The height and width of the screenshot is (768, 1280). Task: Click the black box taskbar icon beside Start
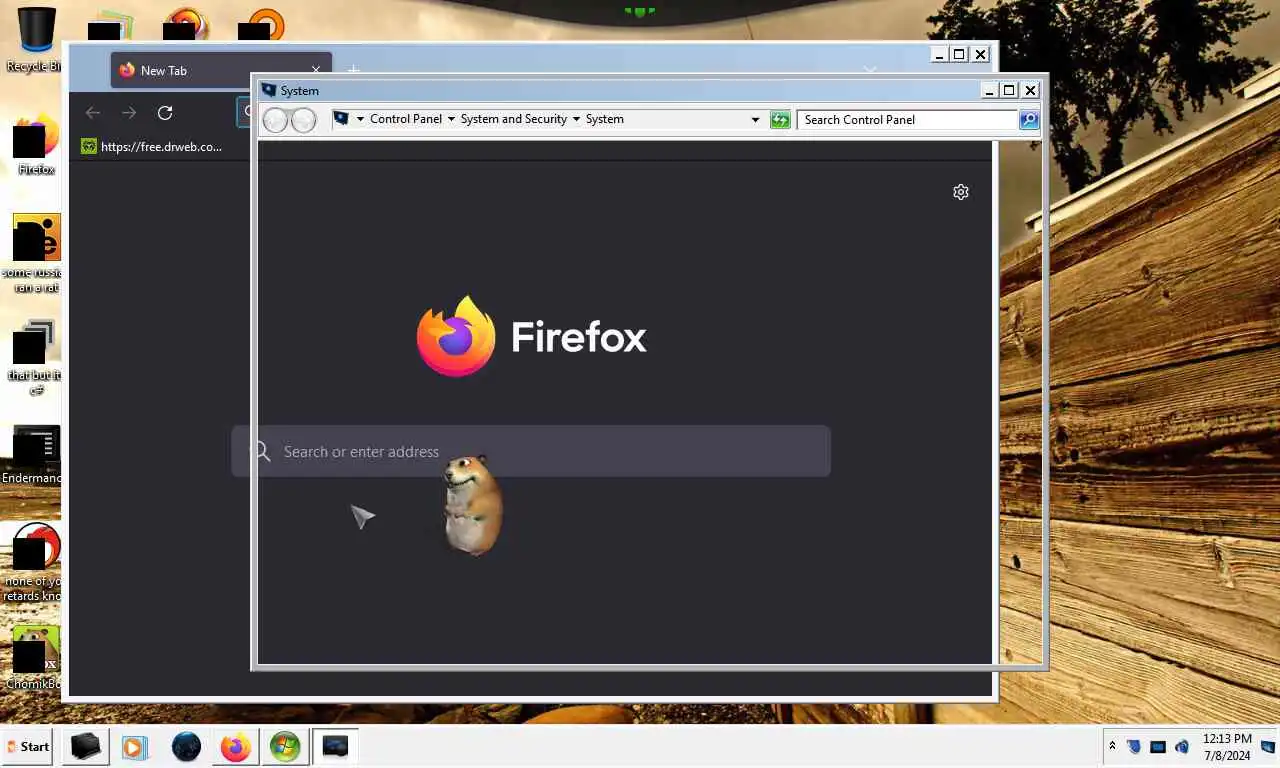click(x=86, y=747)
